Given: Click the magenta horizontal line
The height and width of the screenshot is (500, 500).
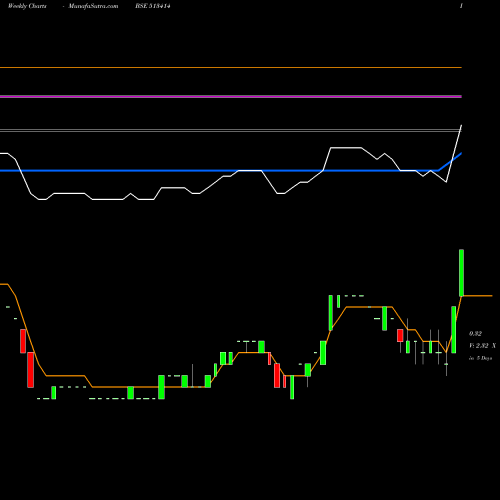Looking at the screenshot, I should tap(231, 96).
